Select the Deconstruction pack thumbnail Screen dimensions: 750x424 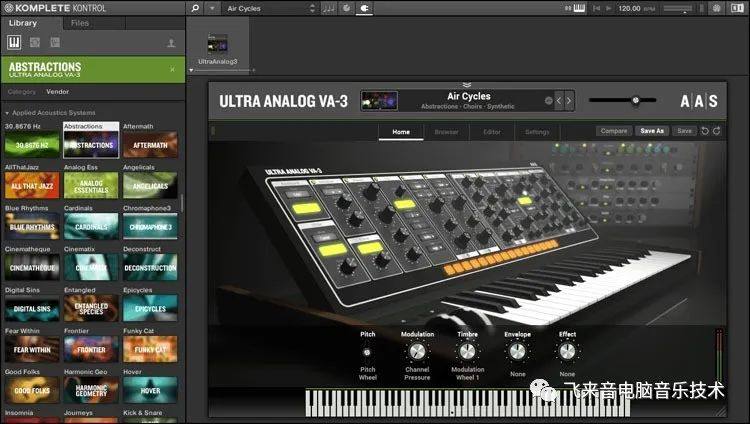[150, 268]
